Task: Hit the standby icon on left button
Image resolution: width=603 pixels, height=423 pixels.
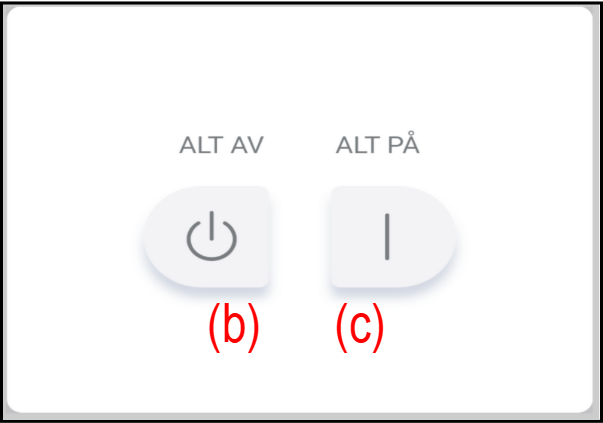Action: pyautogui.click(x=211, y=238)
